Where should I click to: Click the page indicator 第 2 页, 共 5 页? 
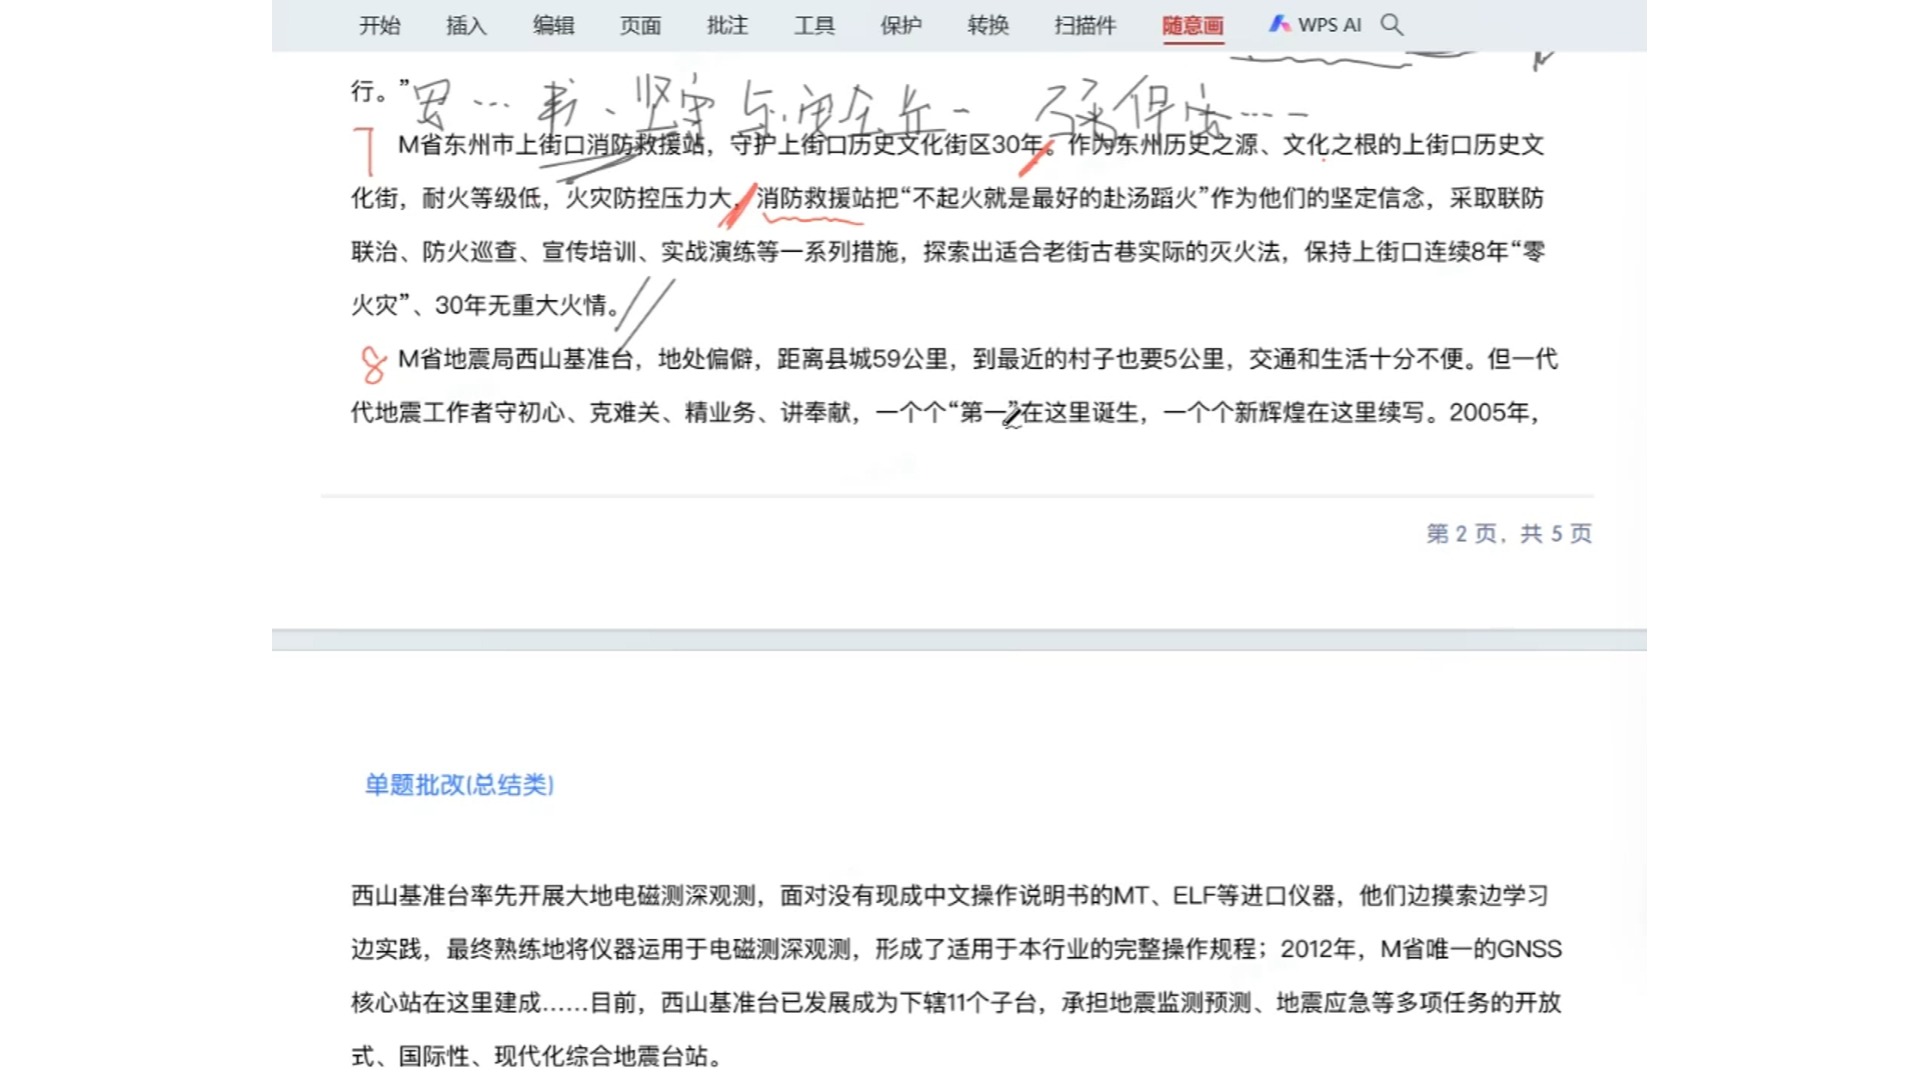tap(1509, 534)
